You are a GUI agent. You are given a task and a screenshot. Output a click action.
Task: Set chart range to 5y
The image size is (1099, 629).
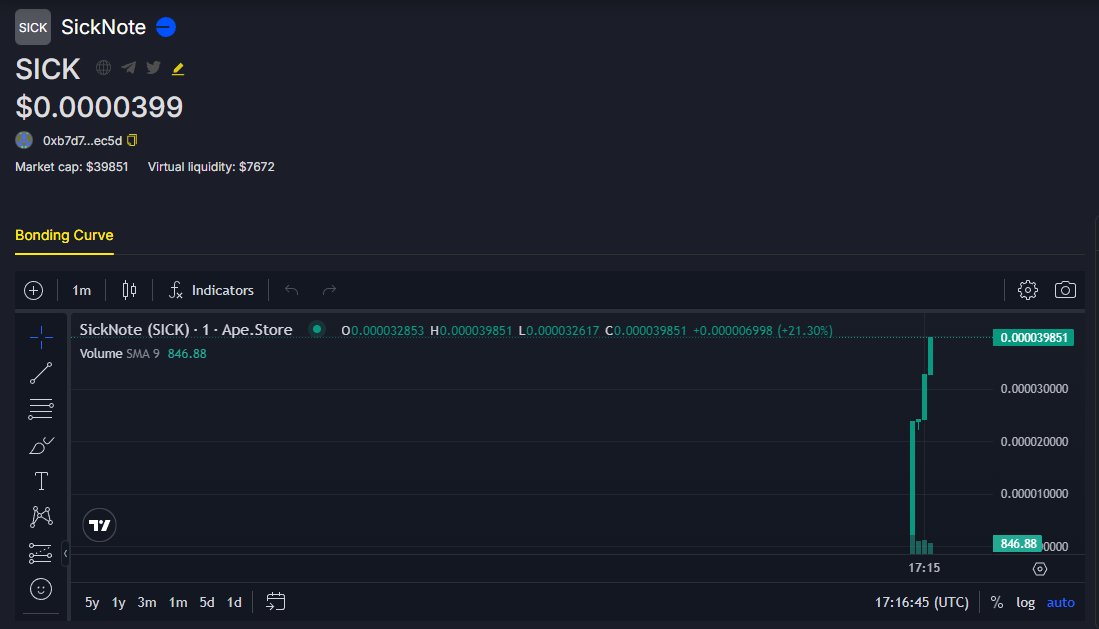pos(92,602)
